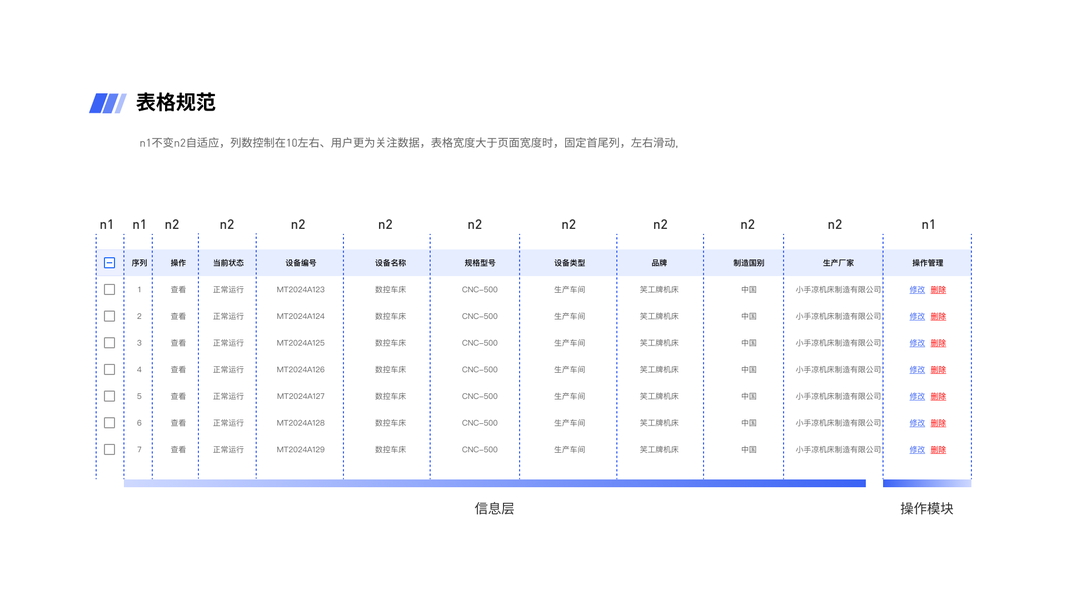The height and width of the screenshot is (600, 1067).
Task: Delete device MT2024A125 via 删除 link
Action: [938, 343]
